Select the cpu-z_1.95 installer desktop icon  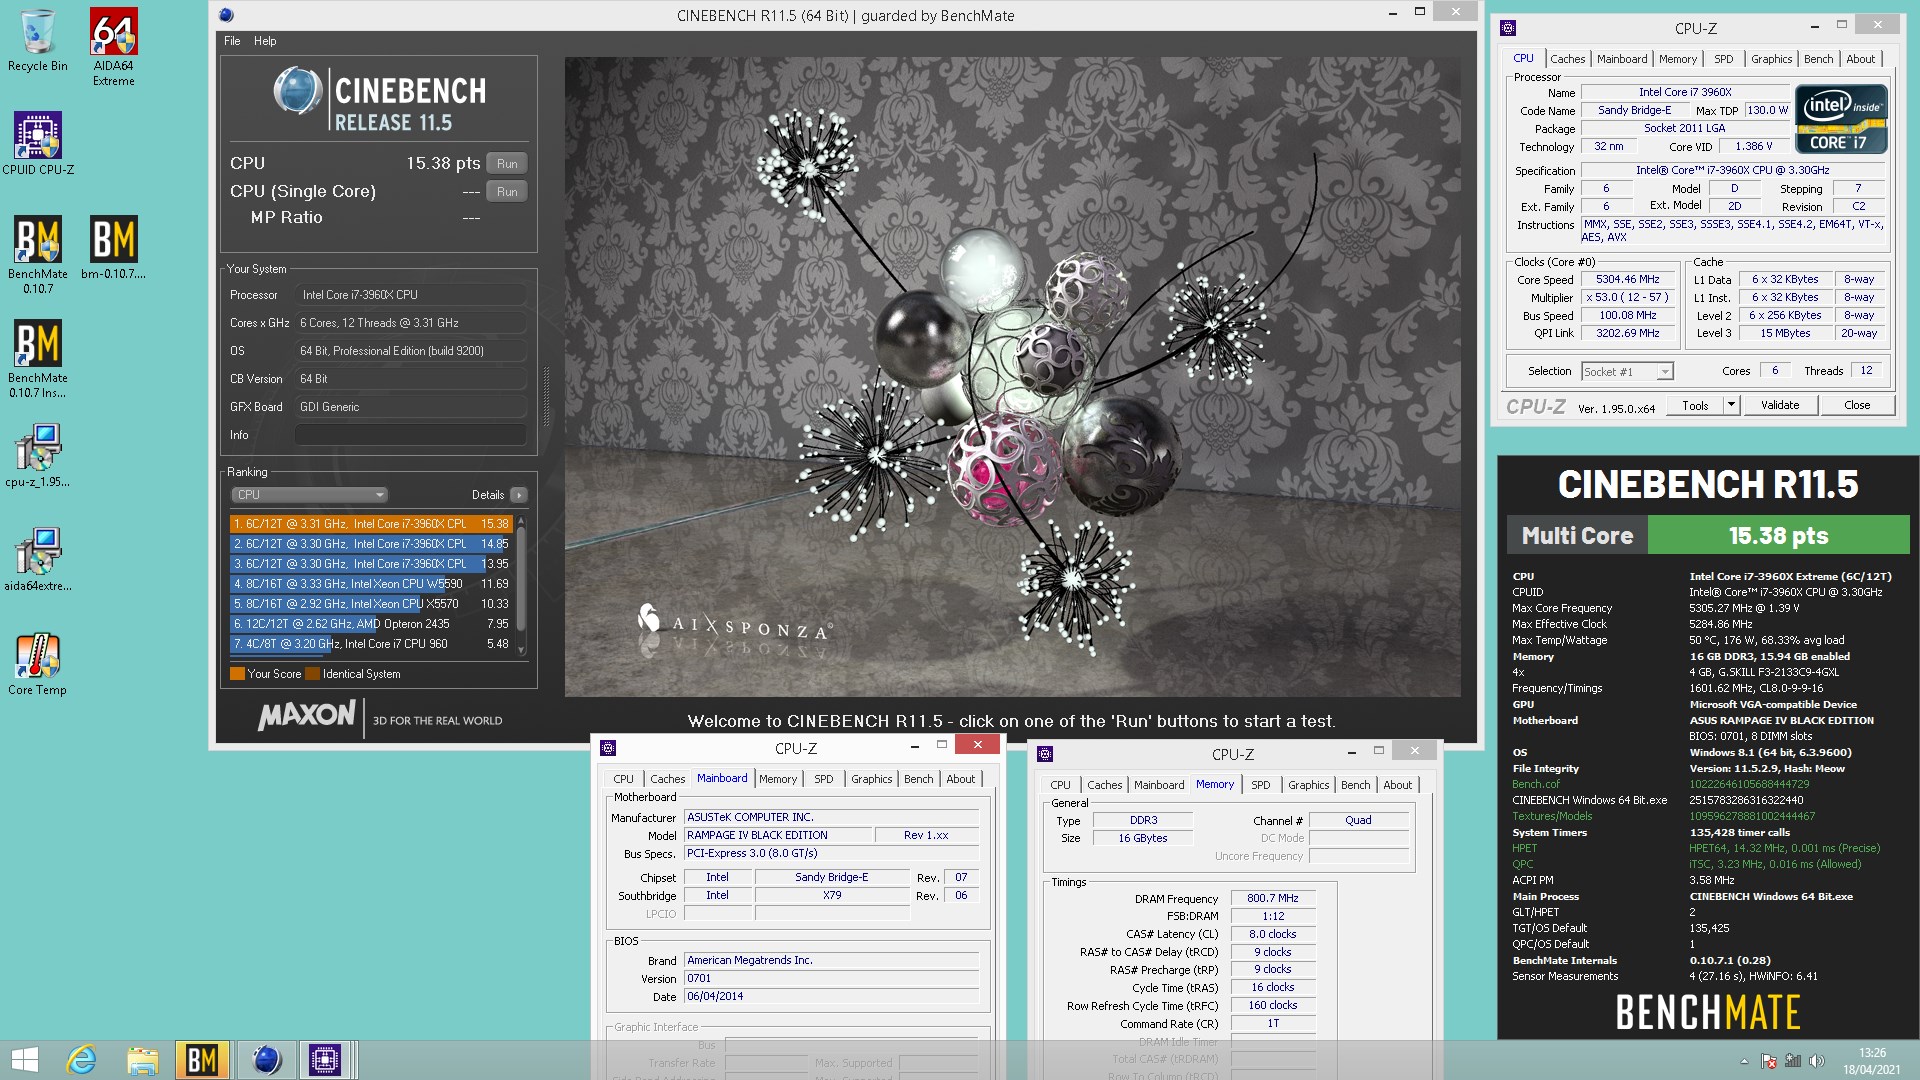point(38,455)
